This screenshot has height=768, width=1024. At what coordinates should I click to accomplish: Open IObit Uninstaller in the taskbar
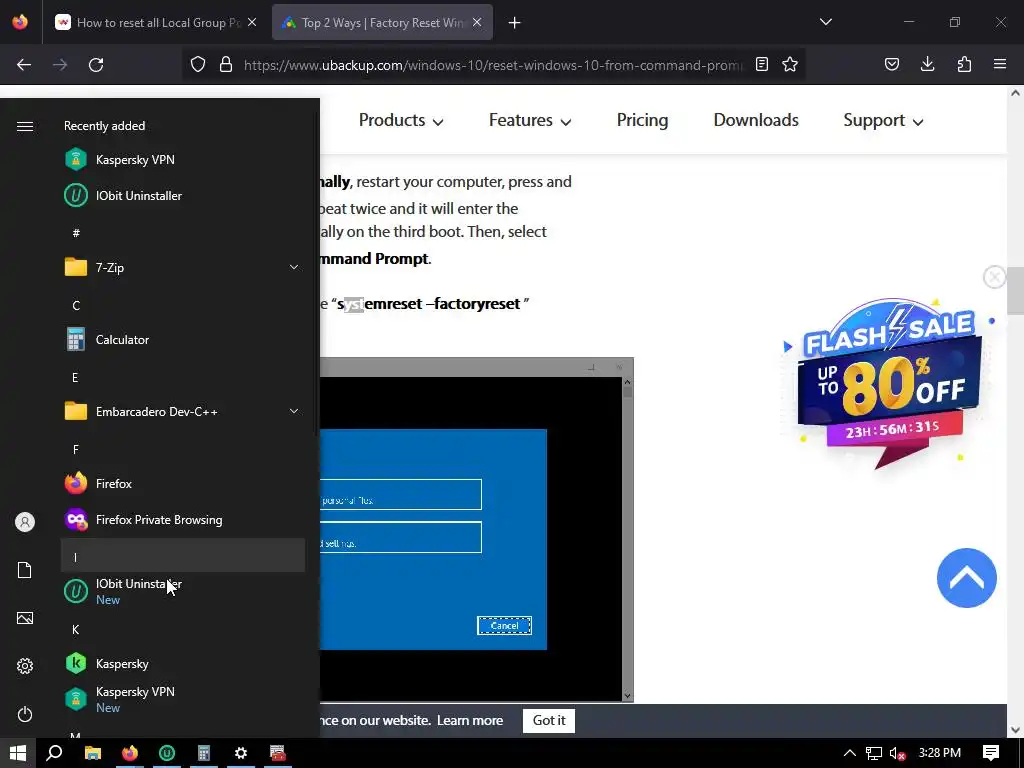(x=167, y=753)
